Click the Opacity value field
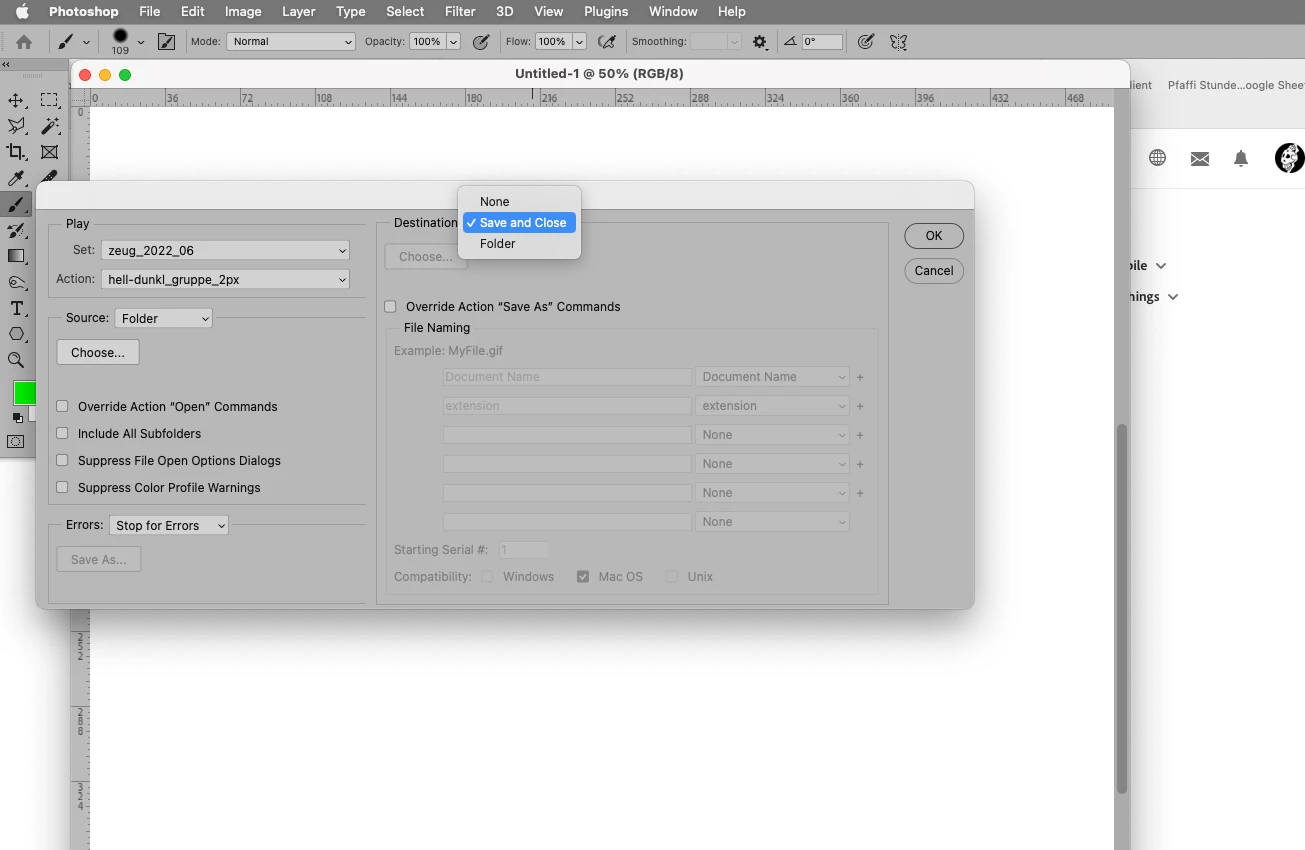This screenshot has width=1305, height=850. click(426, 42)
